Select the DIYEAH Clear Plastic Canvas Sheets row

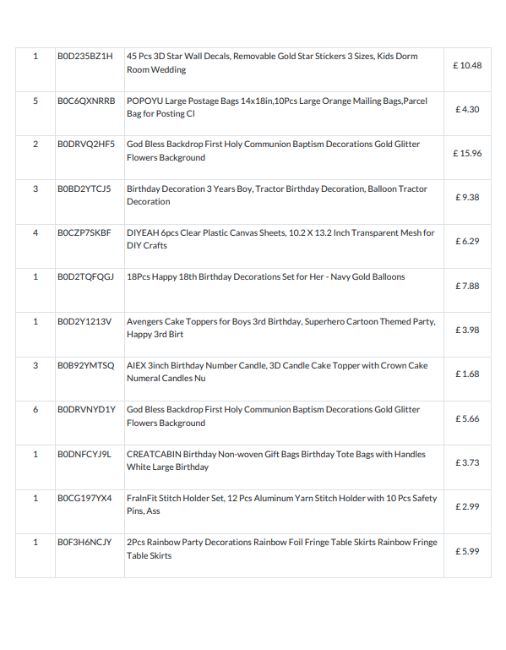pyautogui.click(x=253, y=247)
